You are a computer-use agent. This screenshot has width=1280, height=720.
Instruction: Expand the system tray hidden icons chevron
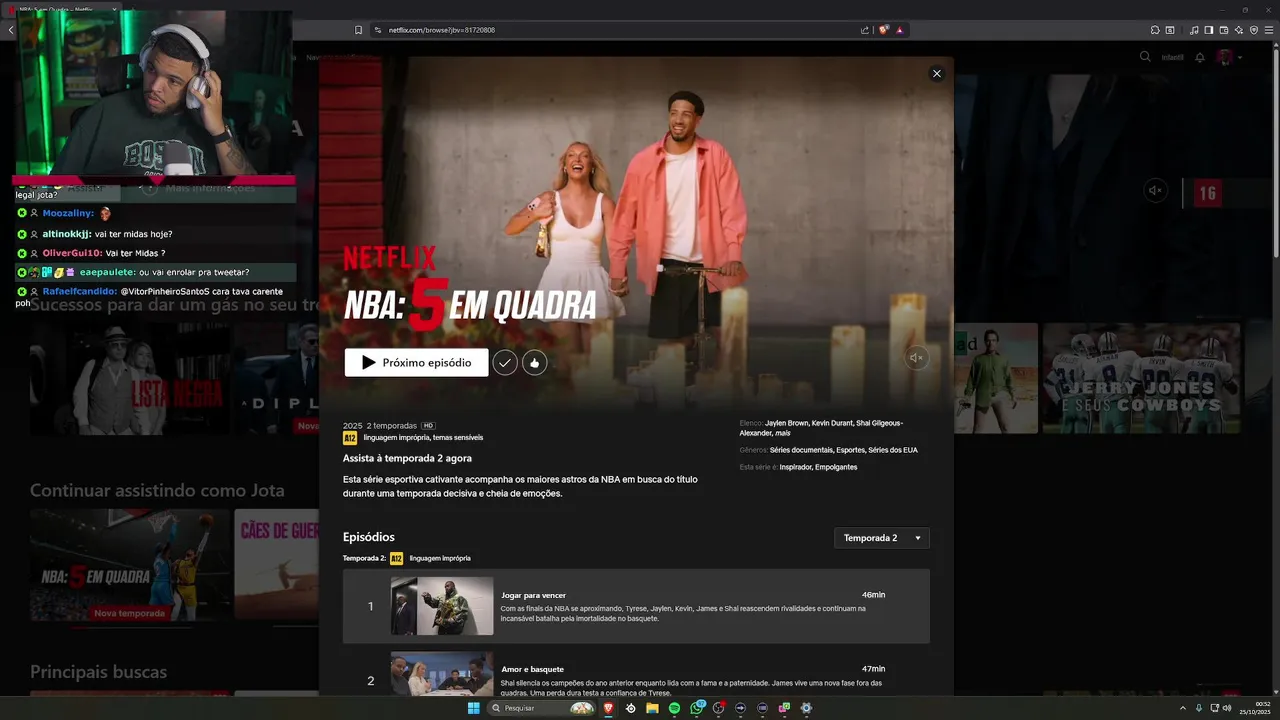[x=1182, y=708]
